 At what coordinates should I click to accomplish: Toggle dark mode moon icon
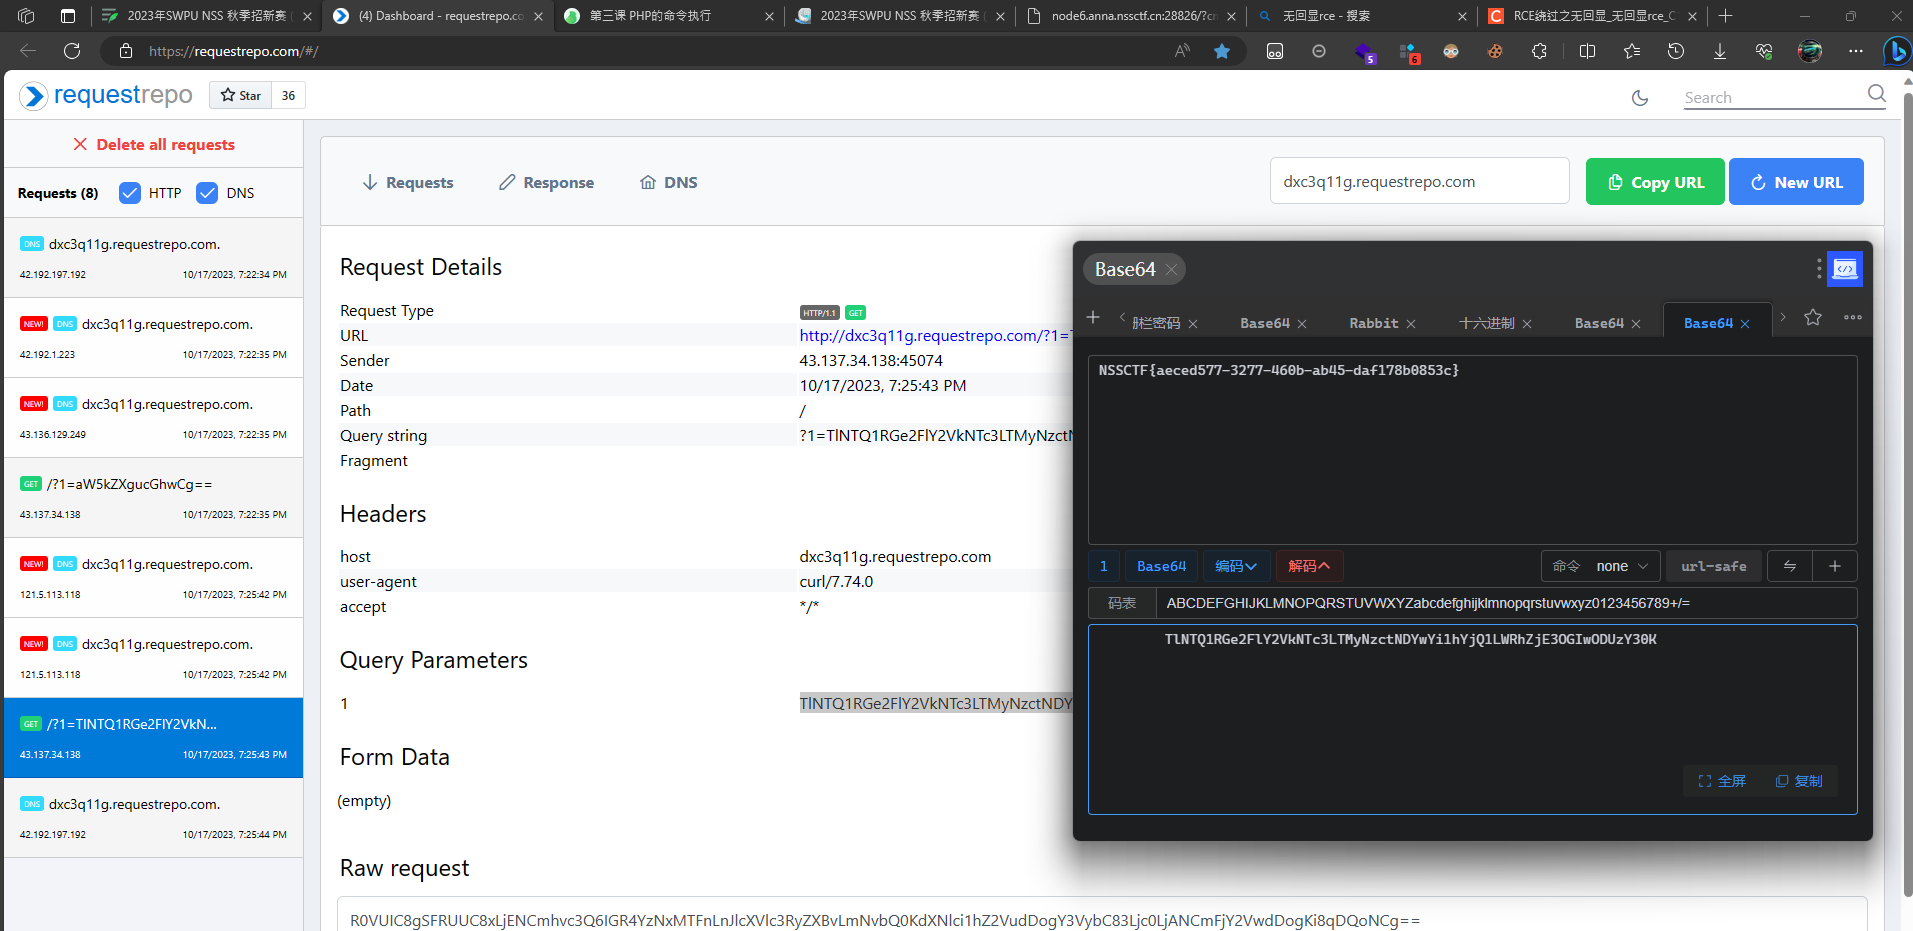tap(1640, 98)
